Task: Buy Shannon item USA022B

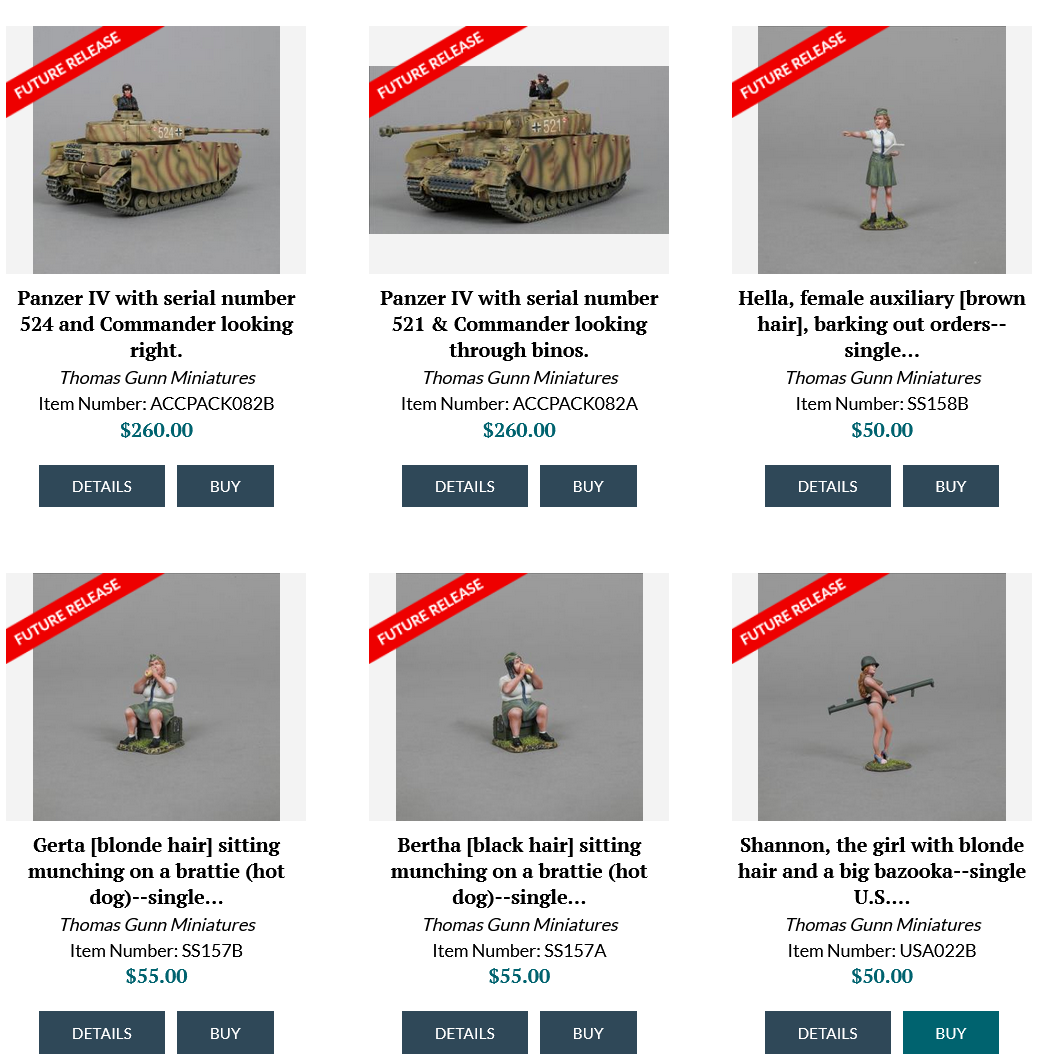Action: click(x=951, y=1032)
